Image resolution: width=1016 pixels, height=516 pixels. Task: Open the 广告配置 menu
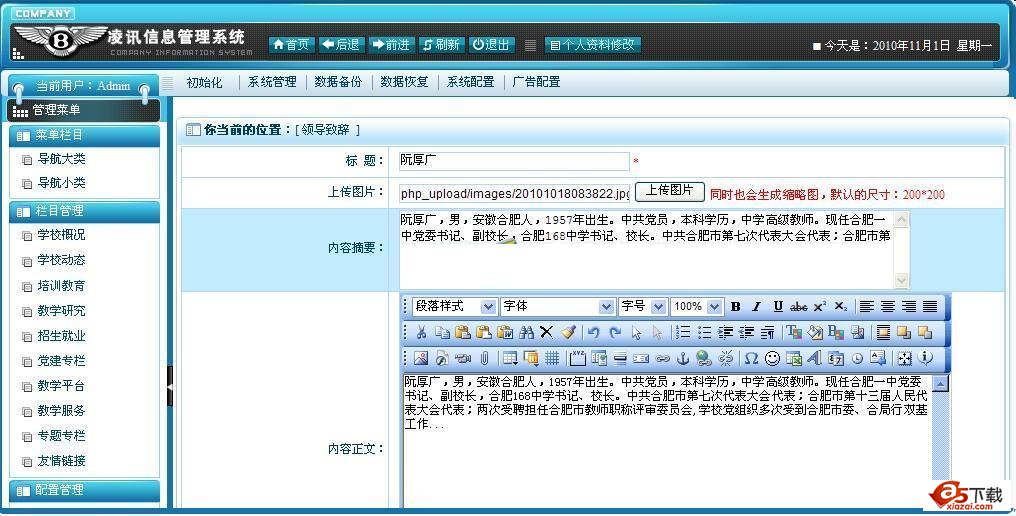(x=537, y=82)
